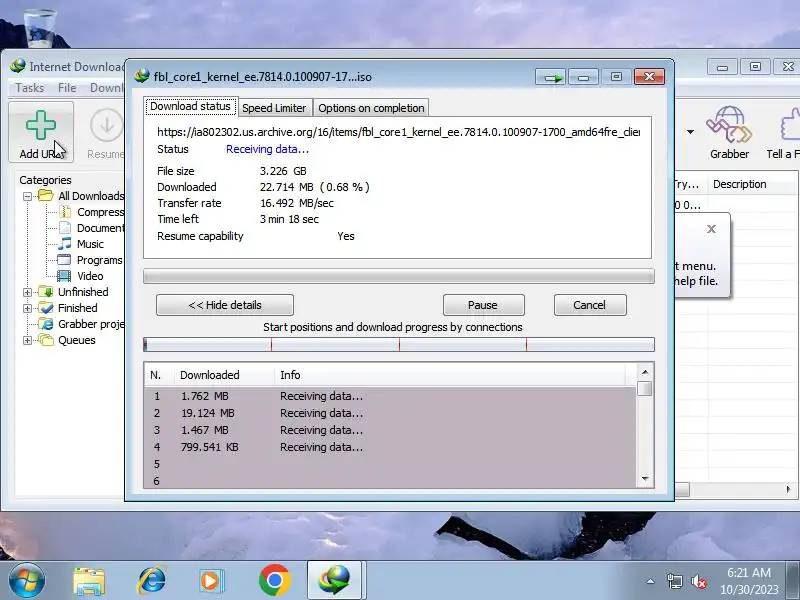Image resolution: width=800 pixels, height=600 pixels.
Task: Click the green arrow button in dialog title bar
Action: (551, 77)
